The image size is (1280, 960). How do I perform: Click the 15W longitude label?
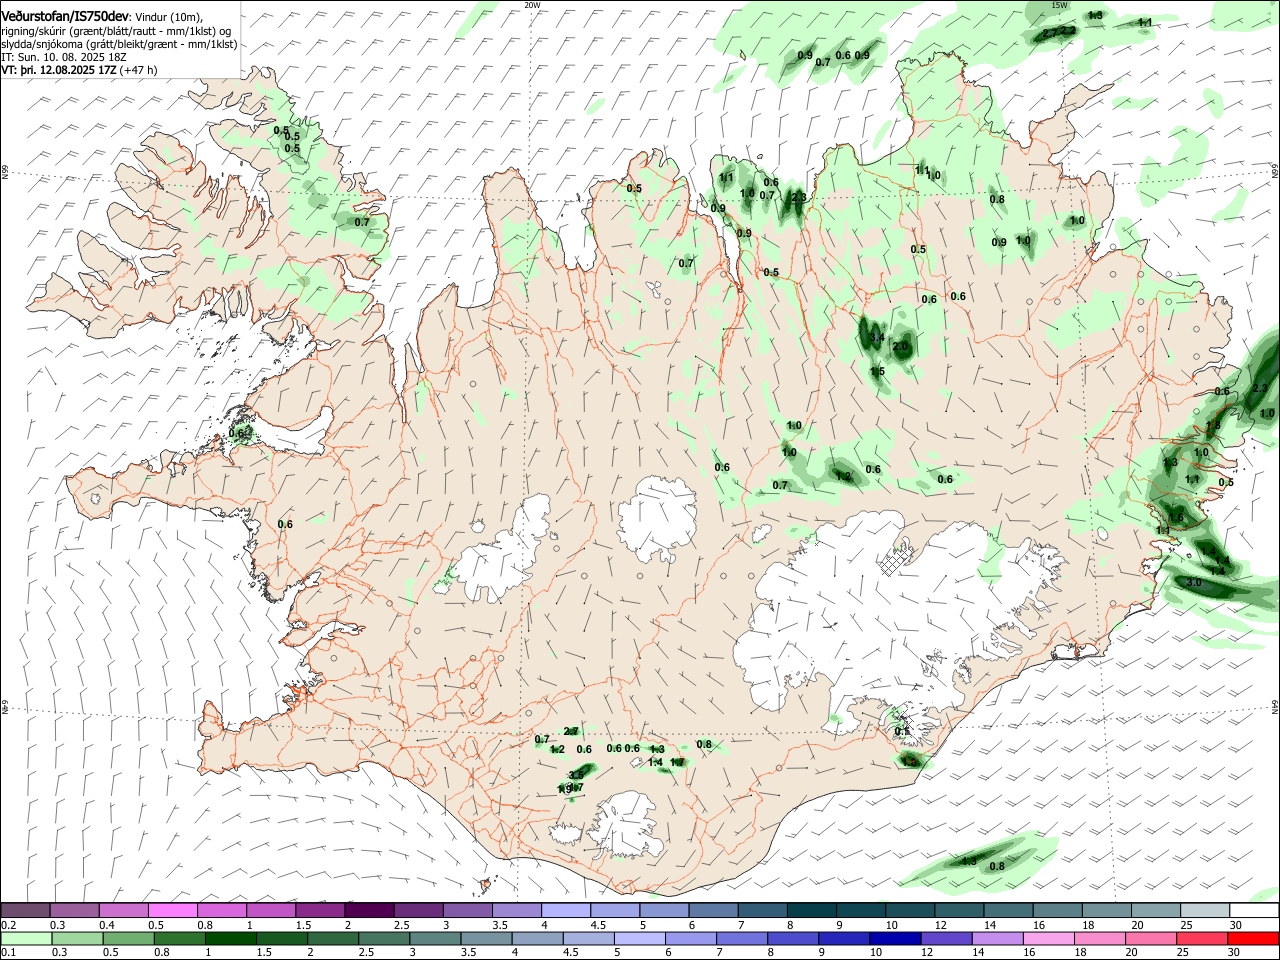(1060, 5)
